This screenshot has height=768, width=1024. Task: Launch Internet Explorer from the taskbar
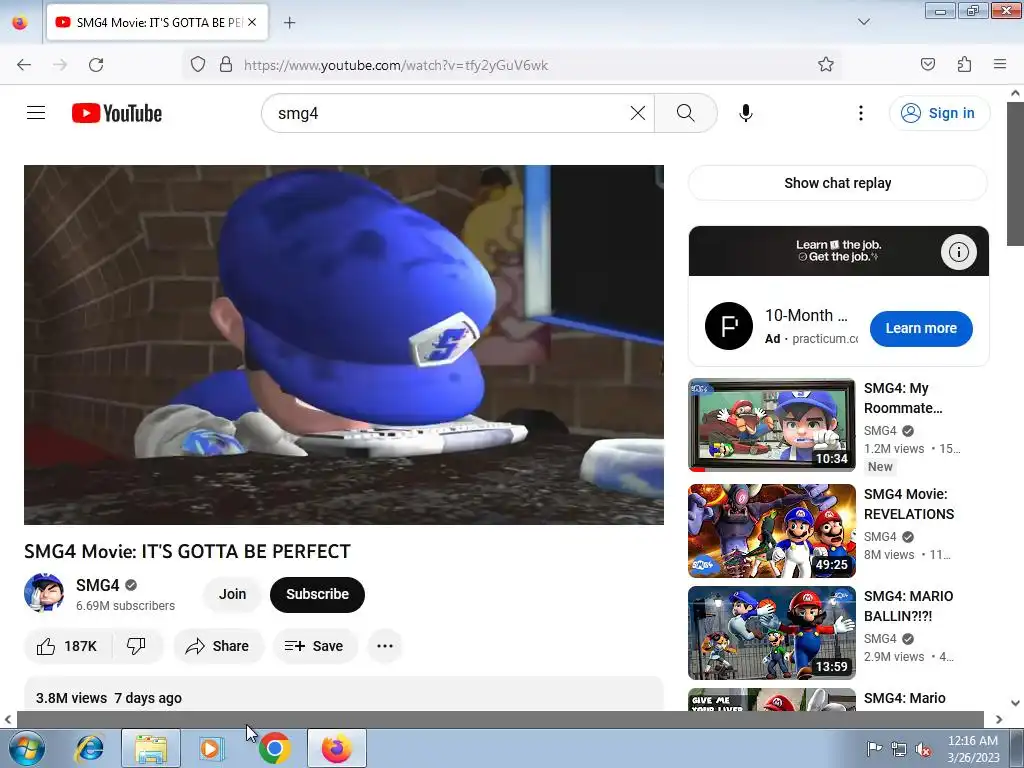point(89,748)
